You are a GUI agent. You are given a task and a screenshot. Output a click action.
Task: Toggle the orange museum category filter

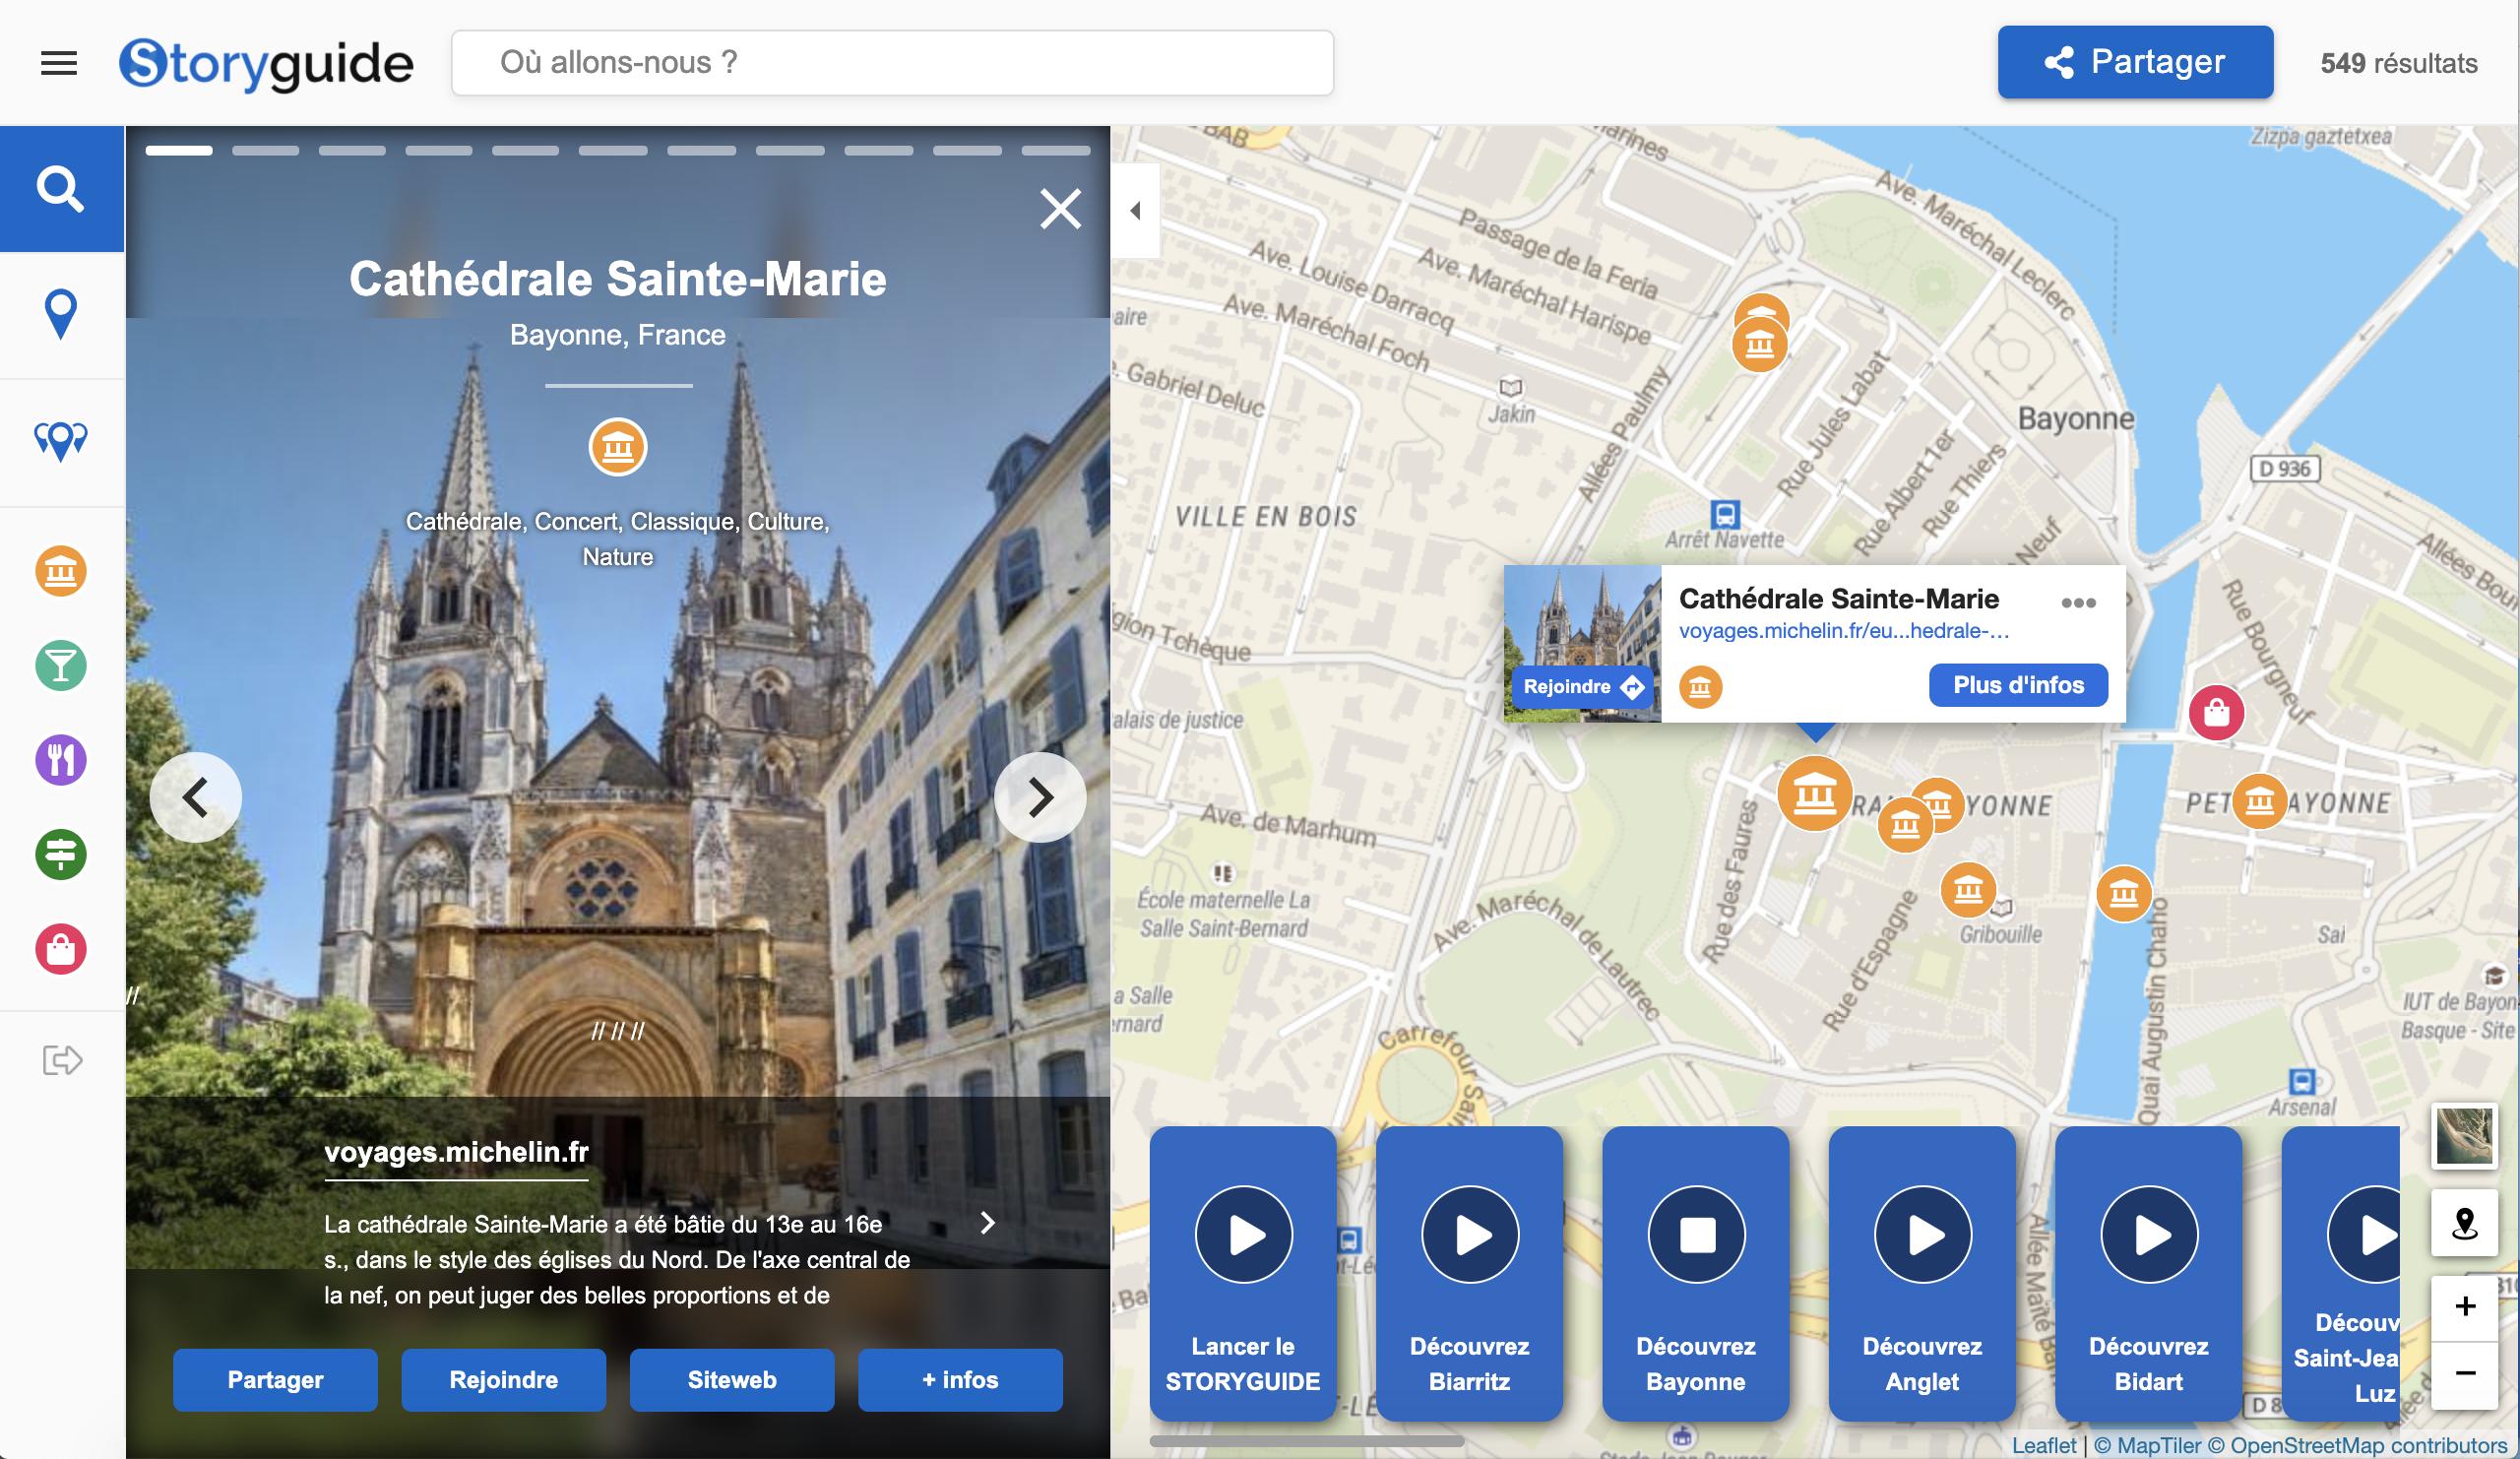(61, 571)
